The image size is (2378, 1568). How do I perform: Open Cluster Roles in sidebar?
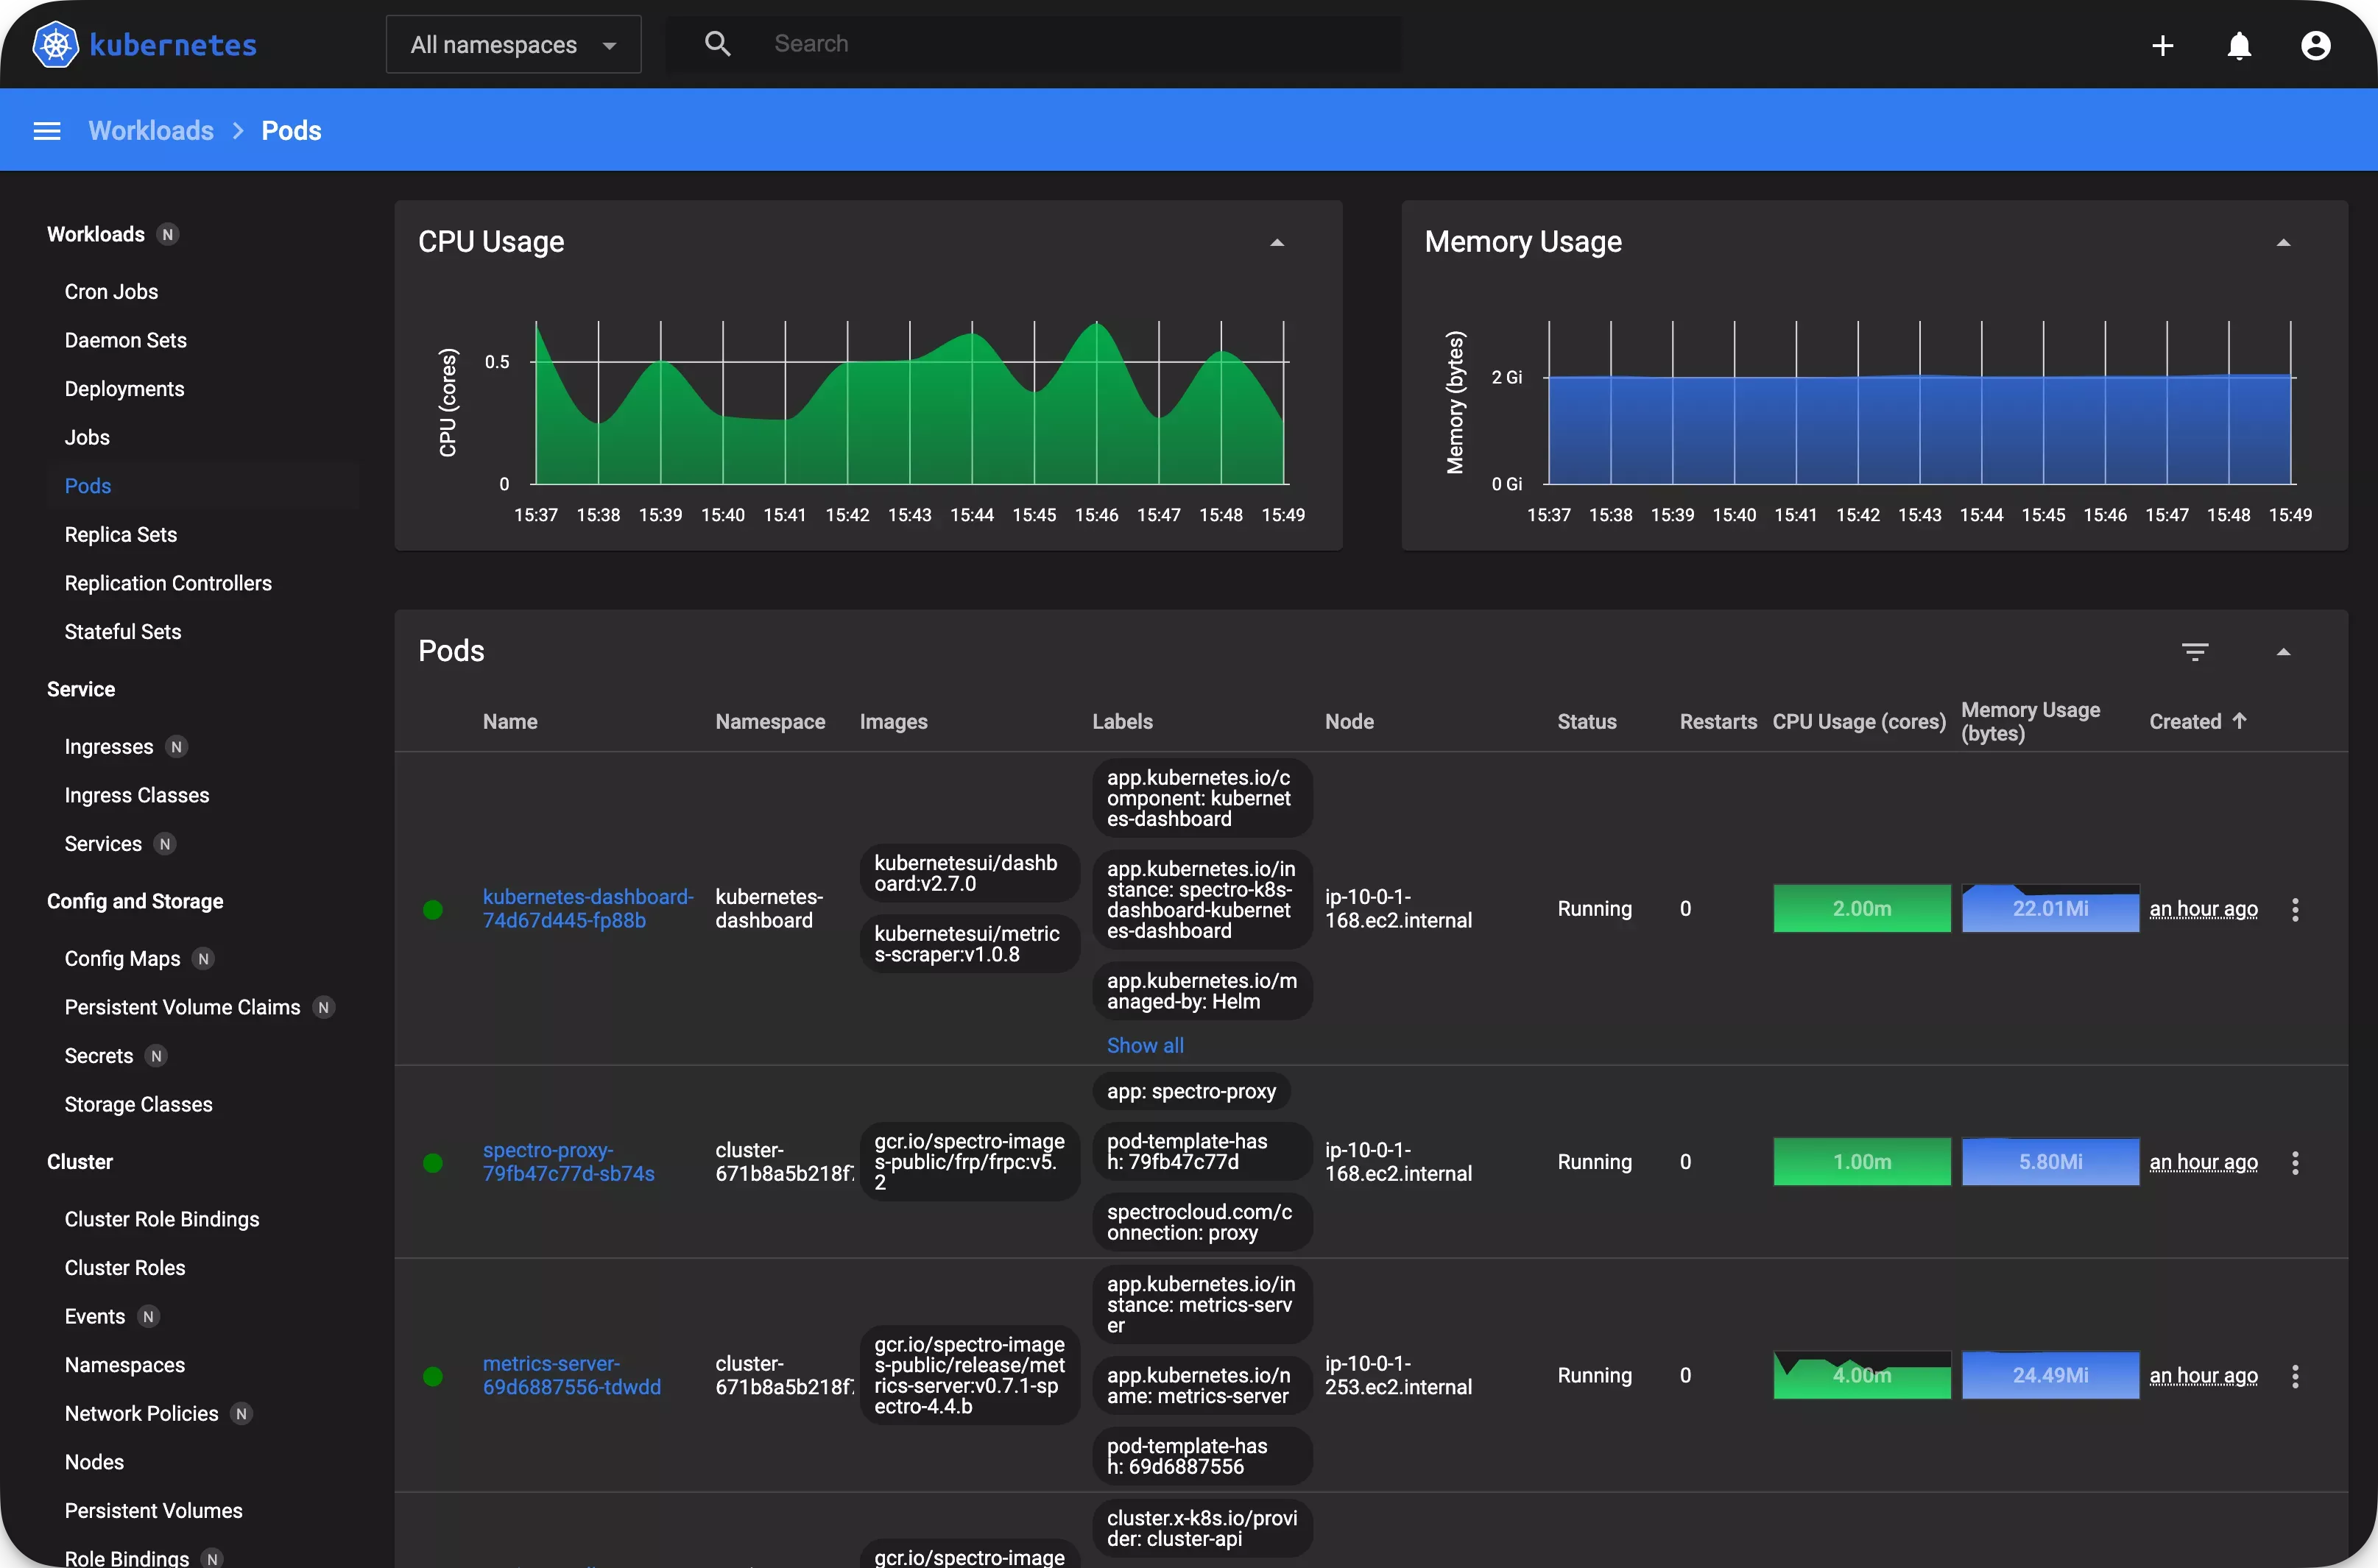point(125,1268)
